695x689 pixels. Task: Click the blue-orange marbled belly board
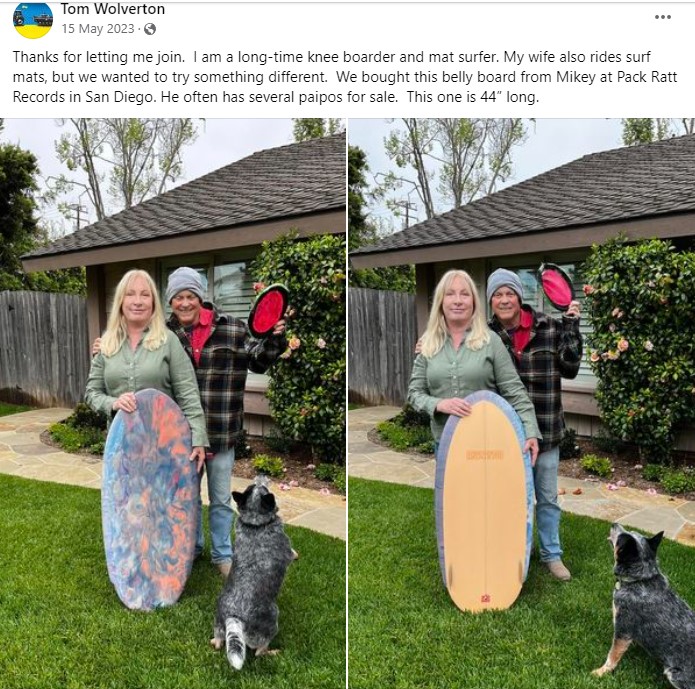click(149, 499)
